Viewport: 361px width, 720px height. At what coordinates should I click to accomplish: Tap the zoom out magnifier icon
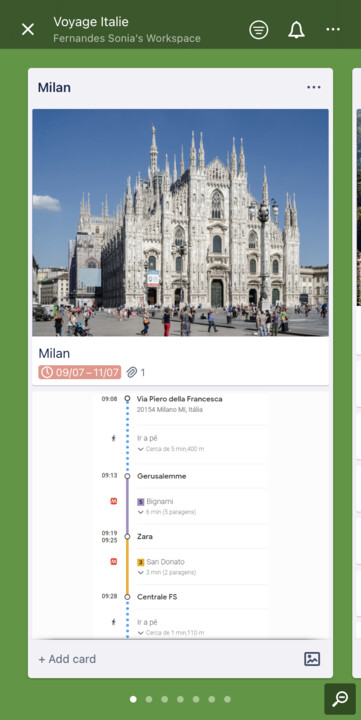[340, 699]
